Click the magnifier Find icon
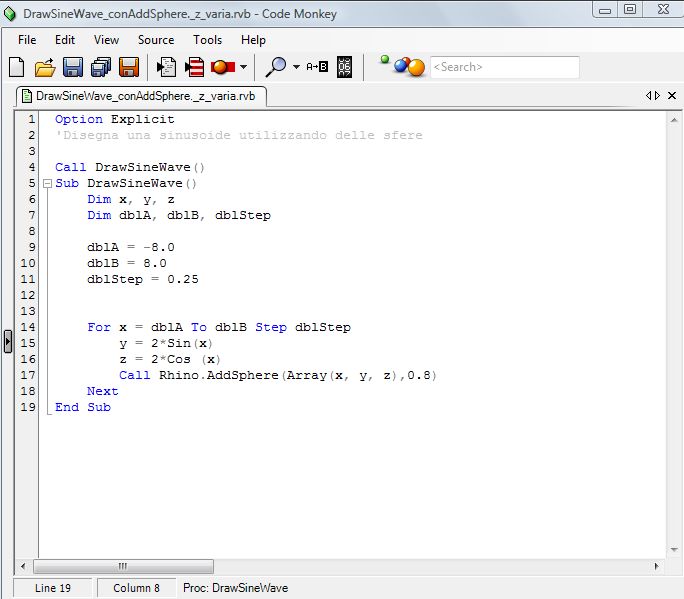Viewport: 684px width, 599px height. click(x=276, y=67)
